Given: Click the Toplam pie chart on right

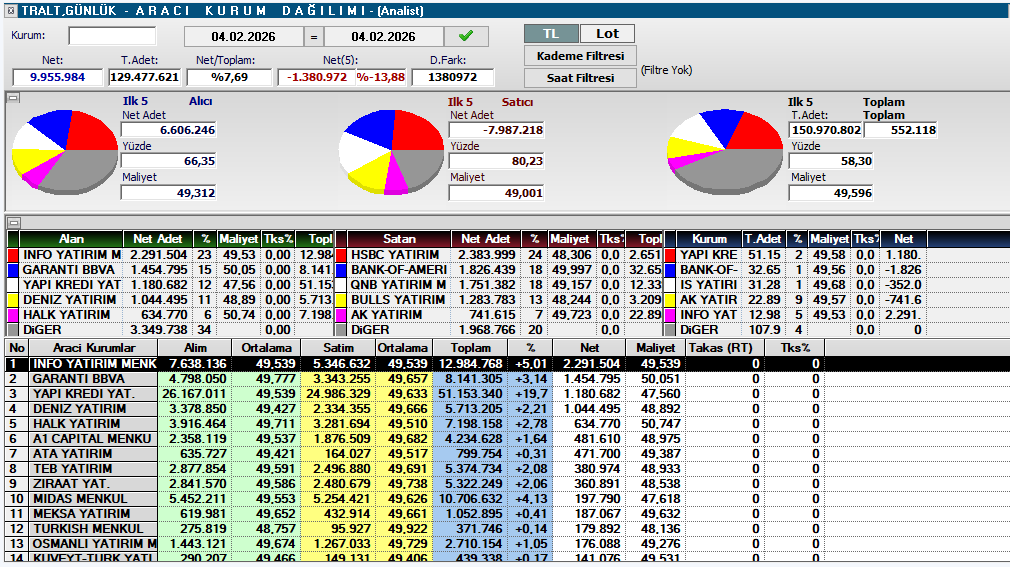Looking at the screenshot, I should tap(725, 150).
